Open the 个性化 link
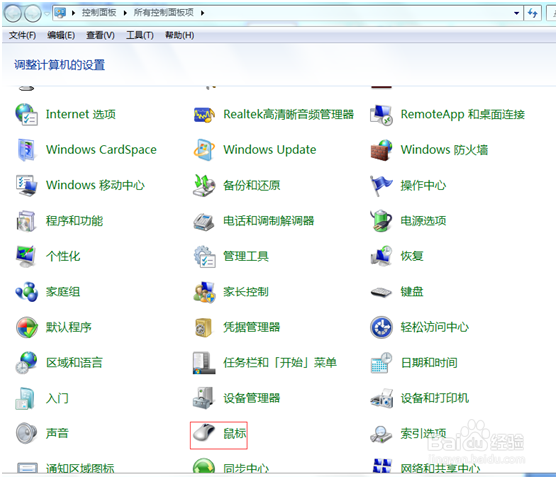558x479 pixels. (63, 256)
